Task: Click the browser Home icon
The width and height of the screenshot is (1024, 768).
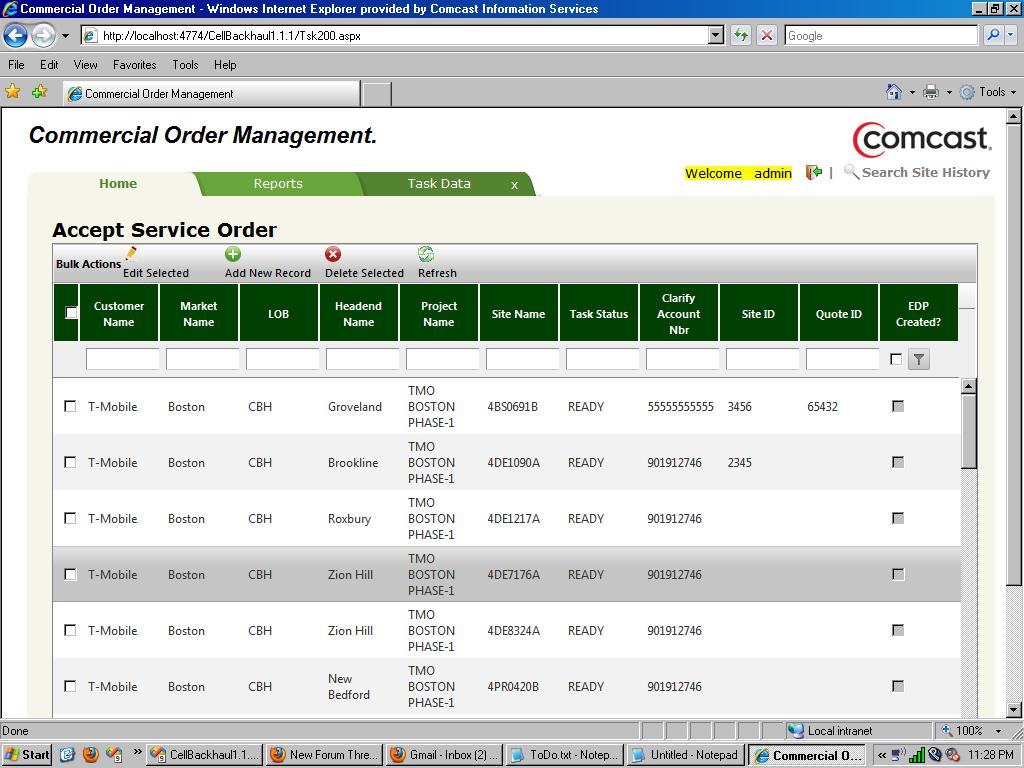Action: coord(893,92)
